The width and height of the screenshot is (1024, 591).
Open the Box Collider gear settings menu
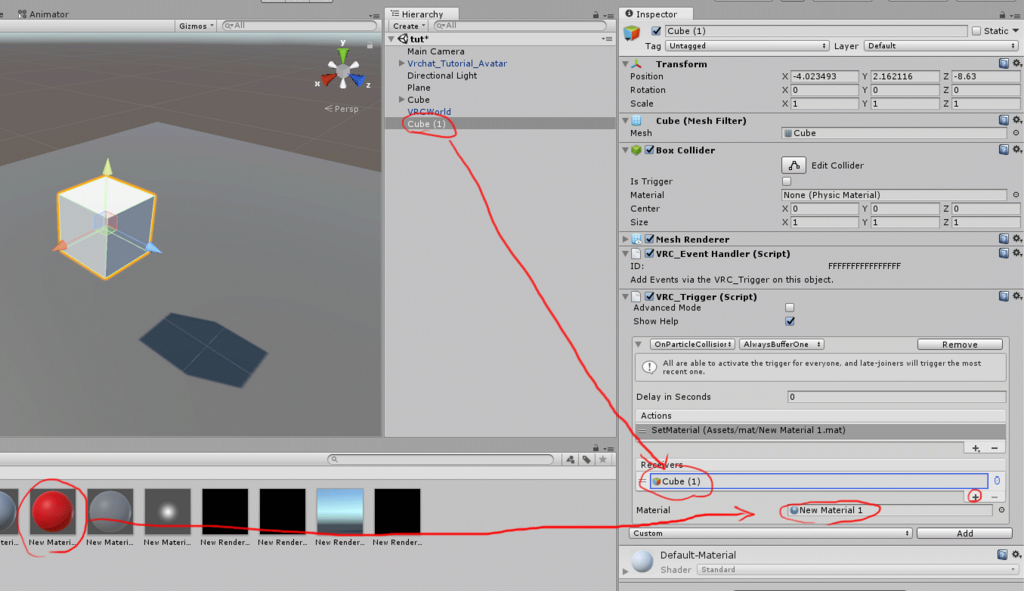click(1017, 150)
